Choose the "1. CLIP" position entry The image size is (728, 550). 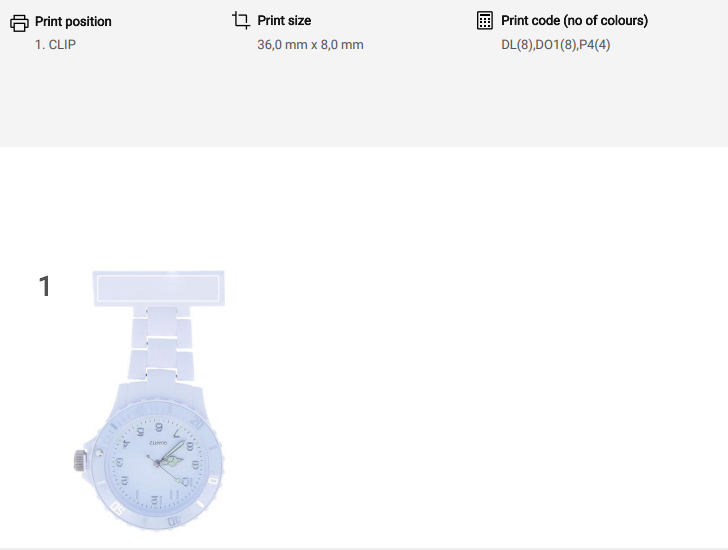pos(55,45)
